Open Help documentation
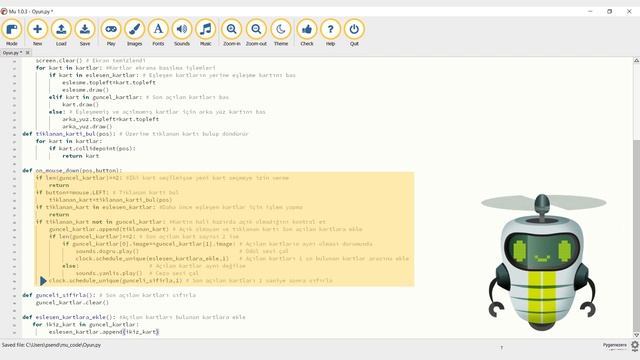The image size is (640, 360). pos(330,33)
